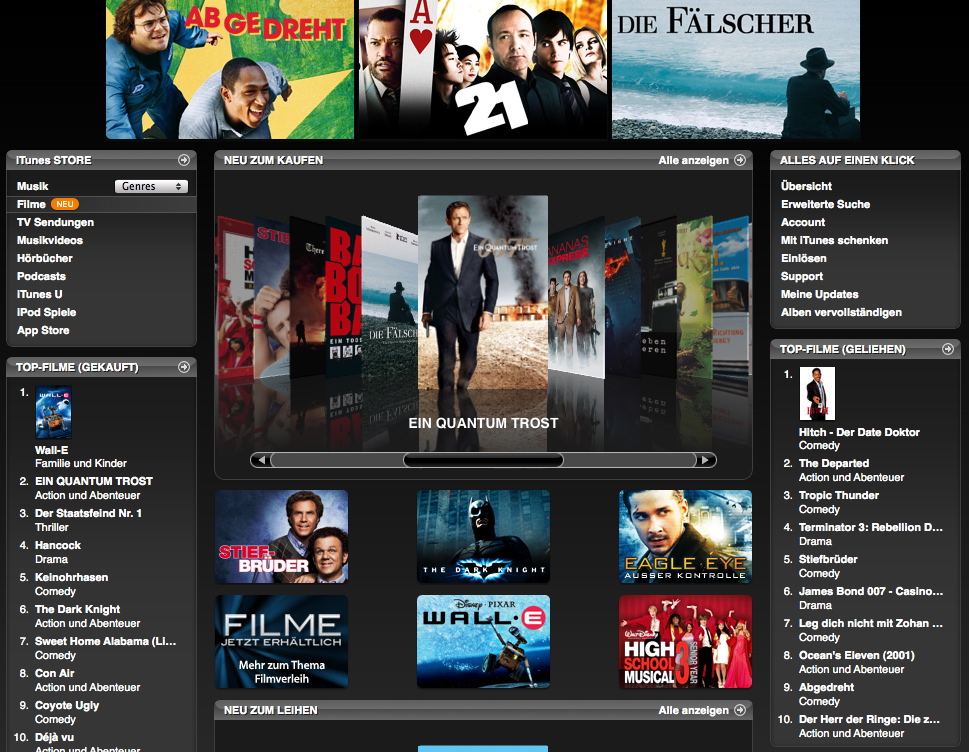Image resolution: width=969 pixels, height=752 pixels.
Task: Open the Stiefbrüder promo tile
Action: coord(281,536)
